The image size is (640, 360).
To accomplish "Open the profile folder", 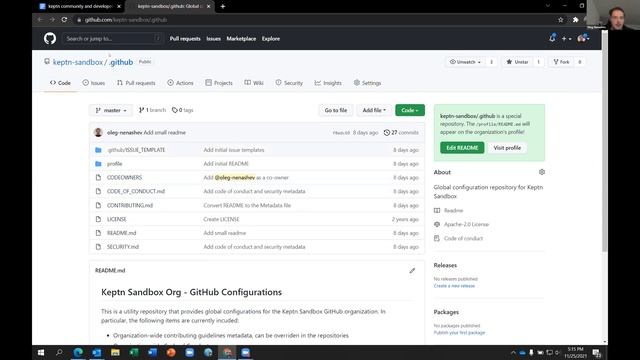I will 114,164.
